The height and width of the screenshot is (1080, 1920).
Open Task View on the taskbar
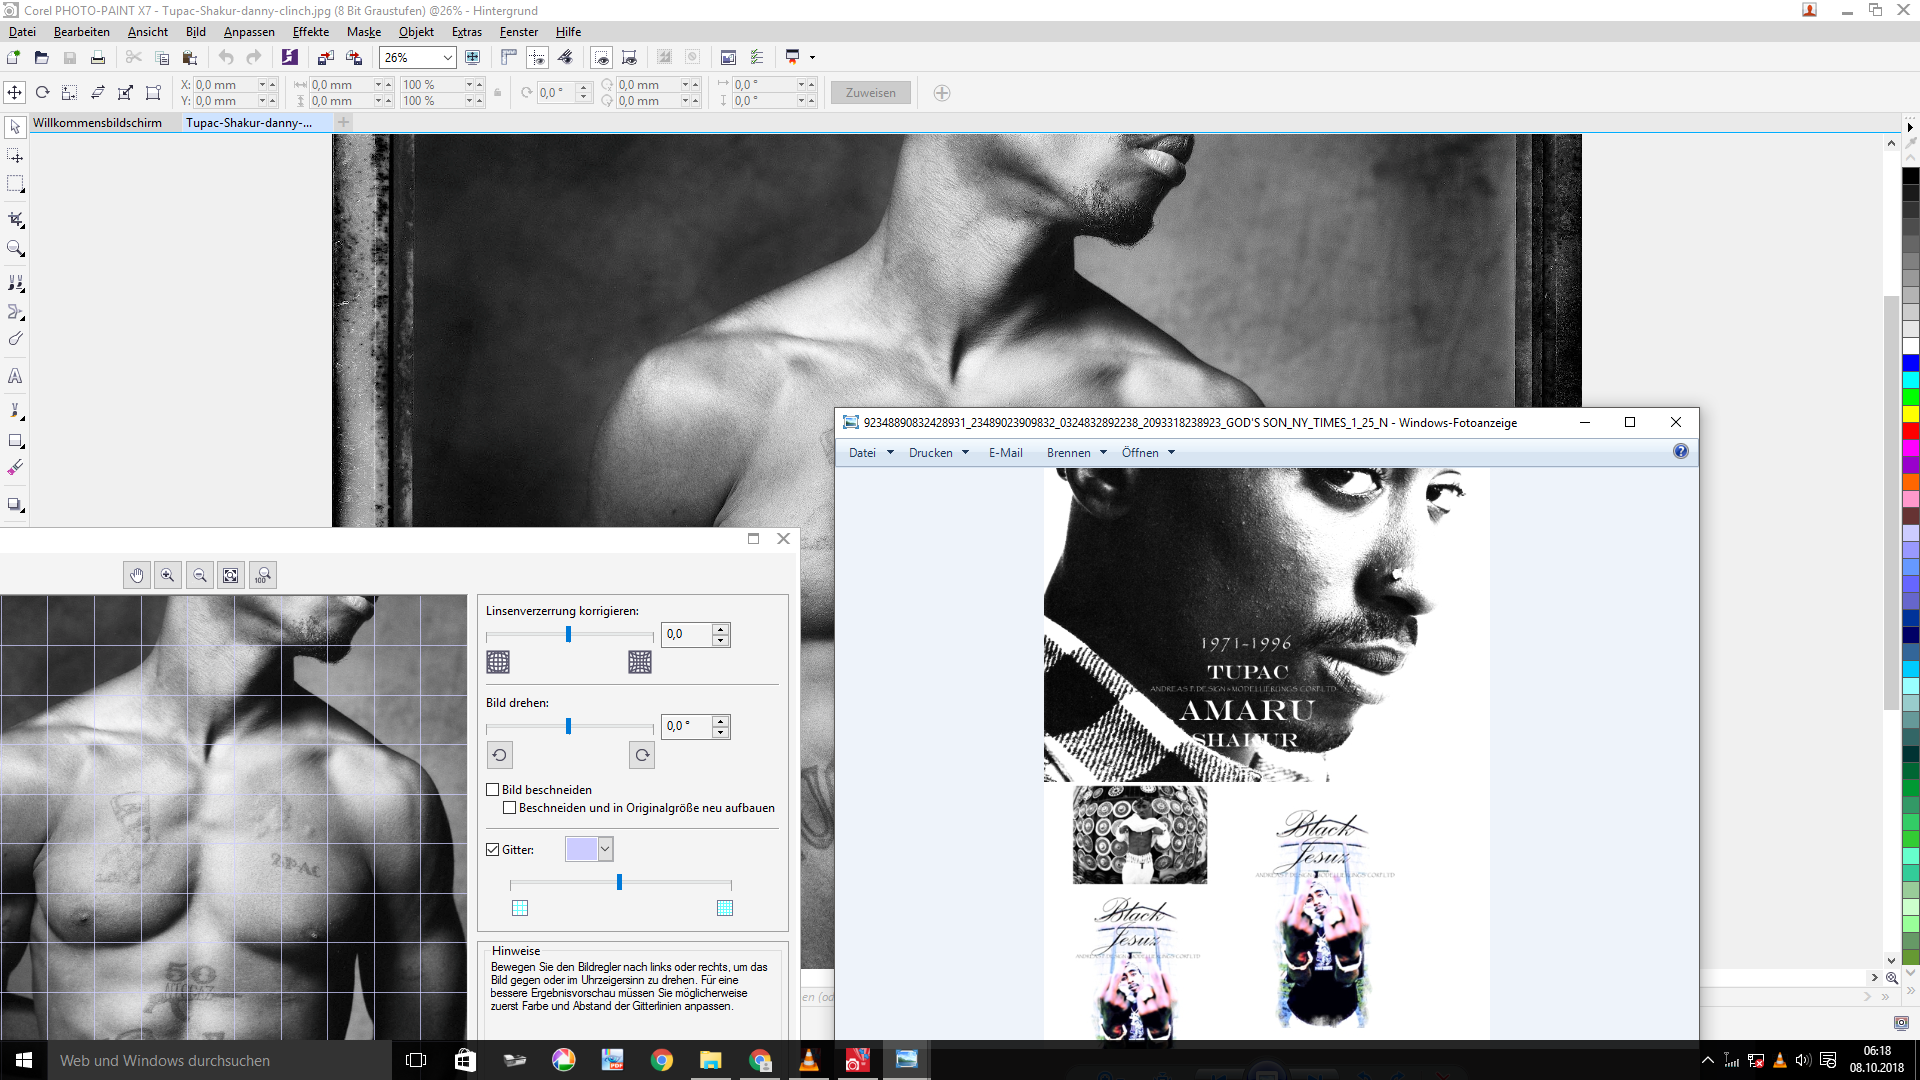(x=416, y=1060)
